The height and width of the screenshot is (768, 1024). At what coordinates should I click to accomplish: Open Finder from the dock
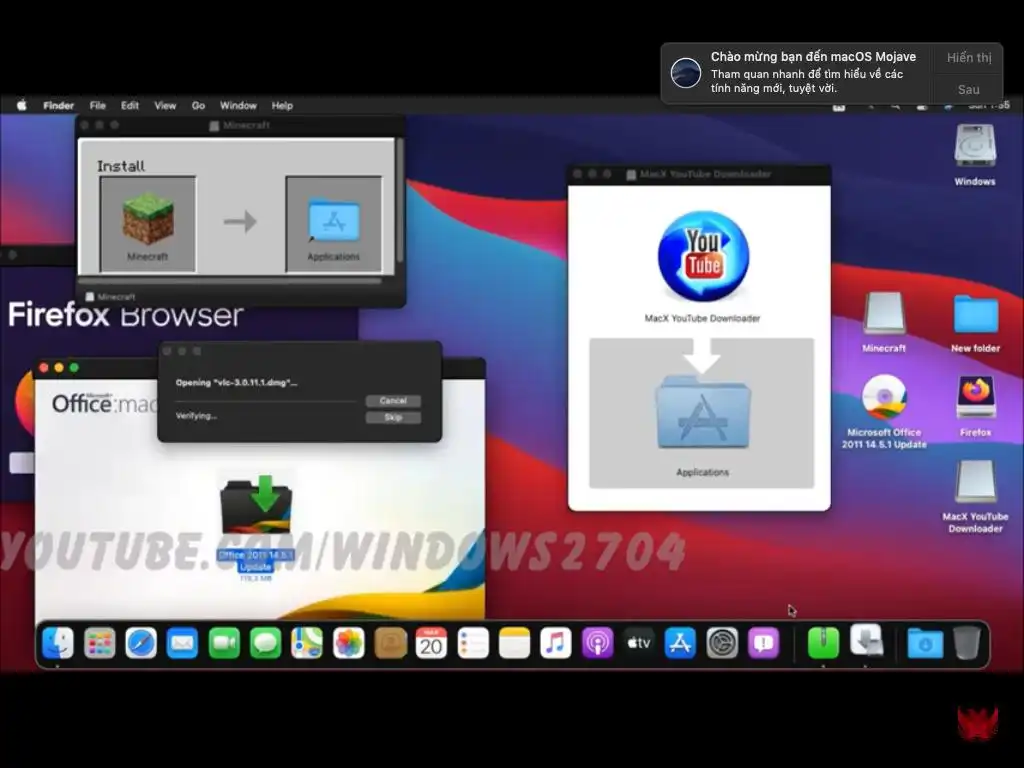(57, 643)
